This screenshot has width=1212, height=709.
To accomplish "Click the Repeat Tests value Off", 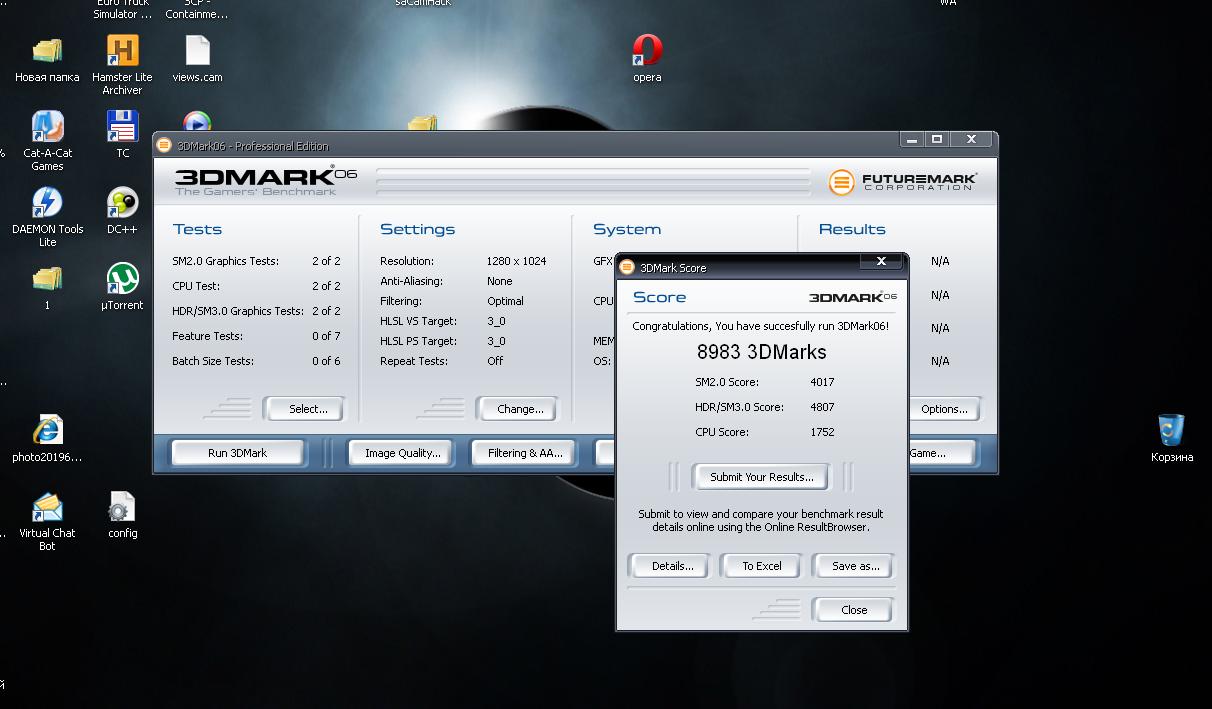I will coord(495,361).
